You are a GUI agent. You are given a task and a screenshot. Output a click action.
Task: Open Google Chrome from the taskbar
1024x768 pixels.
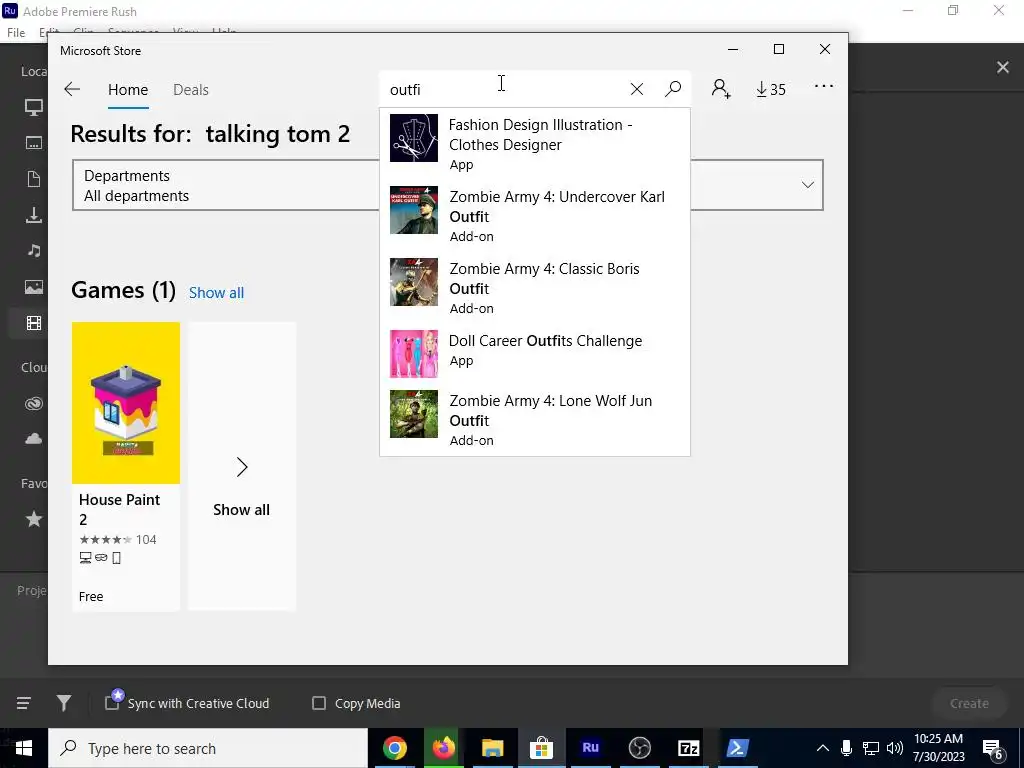pyautogui.click(x=395, y=748)
